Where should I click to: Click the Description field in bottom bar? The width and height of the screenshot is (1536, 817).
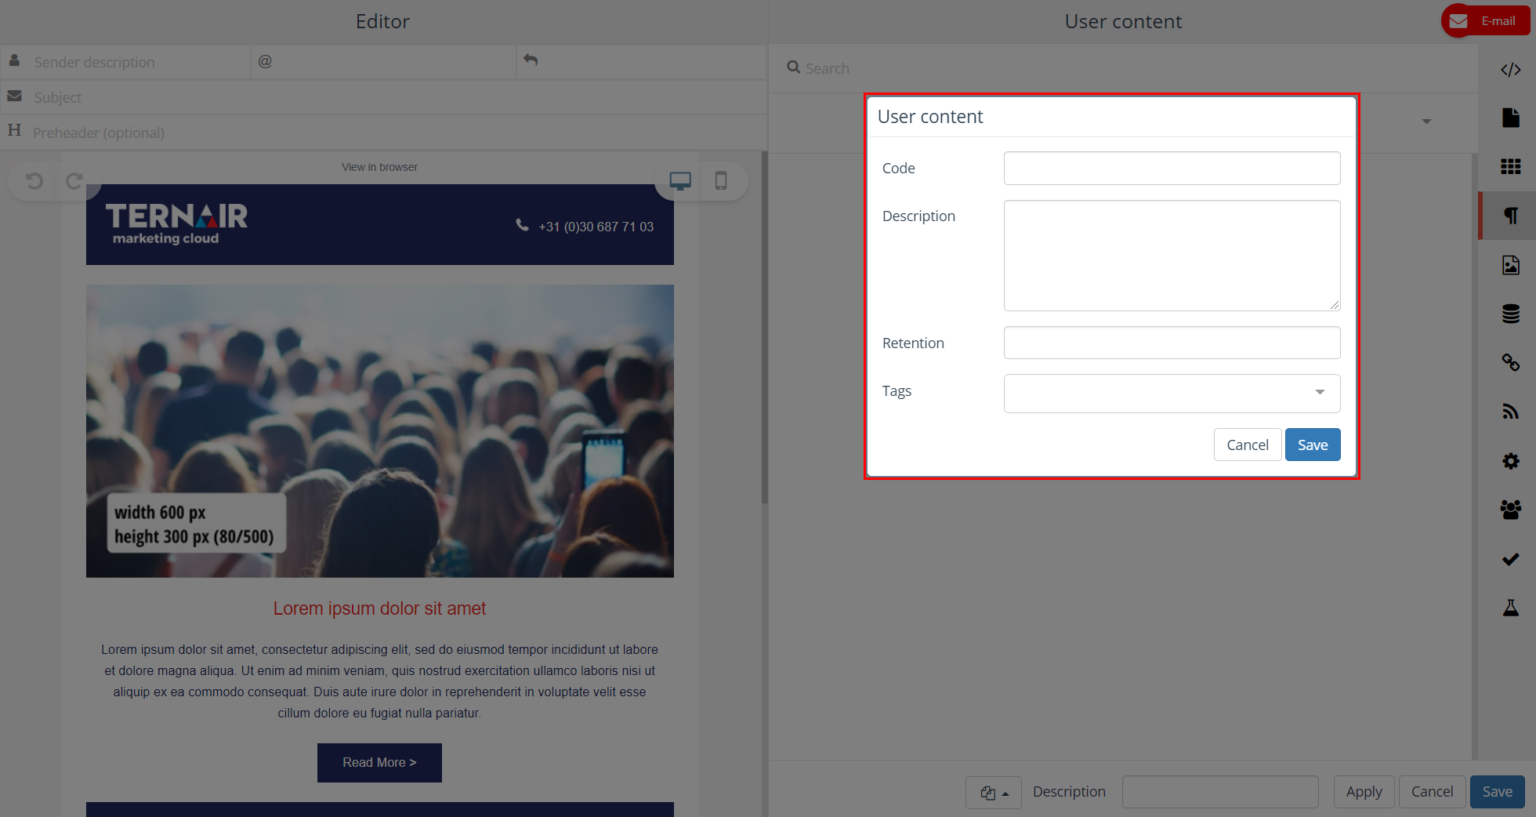(x=1220, y=792)
